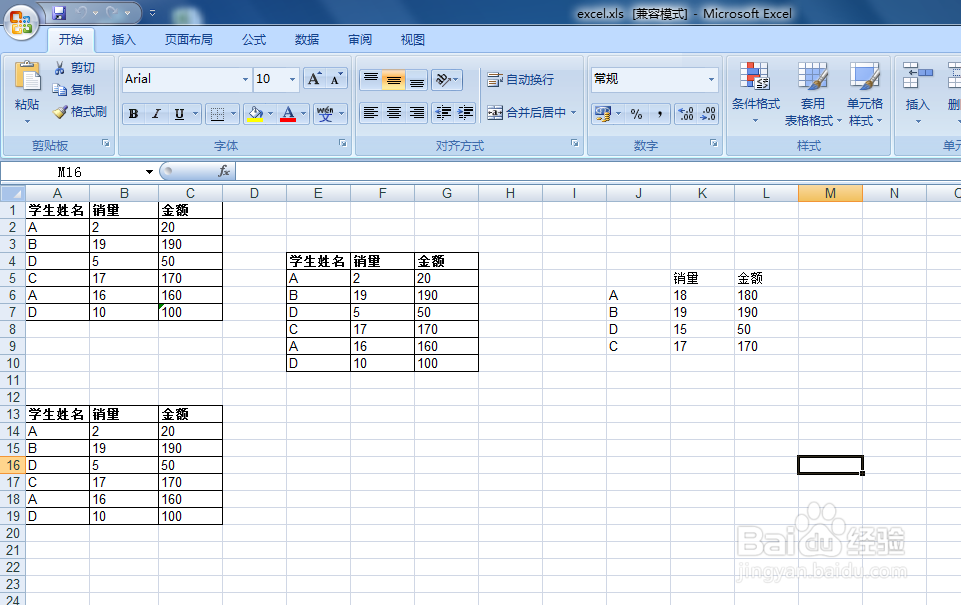The image size is (961, 605).
Task: Copy selection with the Copy icon
Action: [59, 89]
